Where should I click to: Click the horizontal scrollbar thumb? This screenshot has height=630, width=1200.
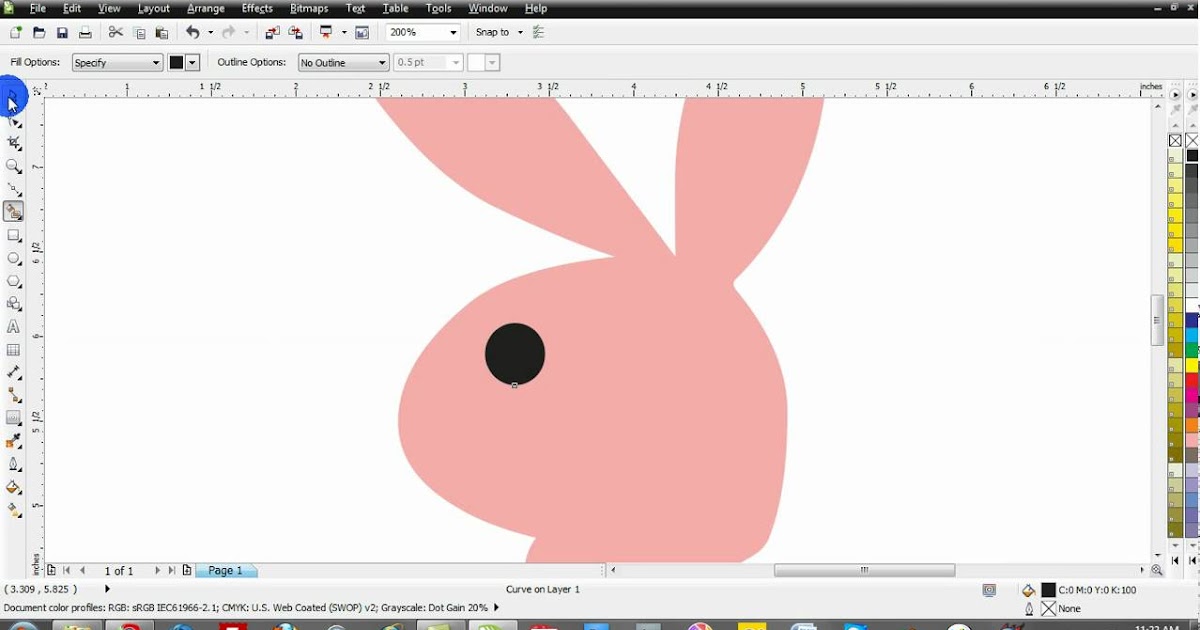click(x=865, y=571)
